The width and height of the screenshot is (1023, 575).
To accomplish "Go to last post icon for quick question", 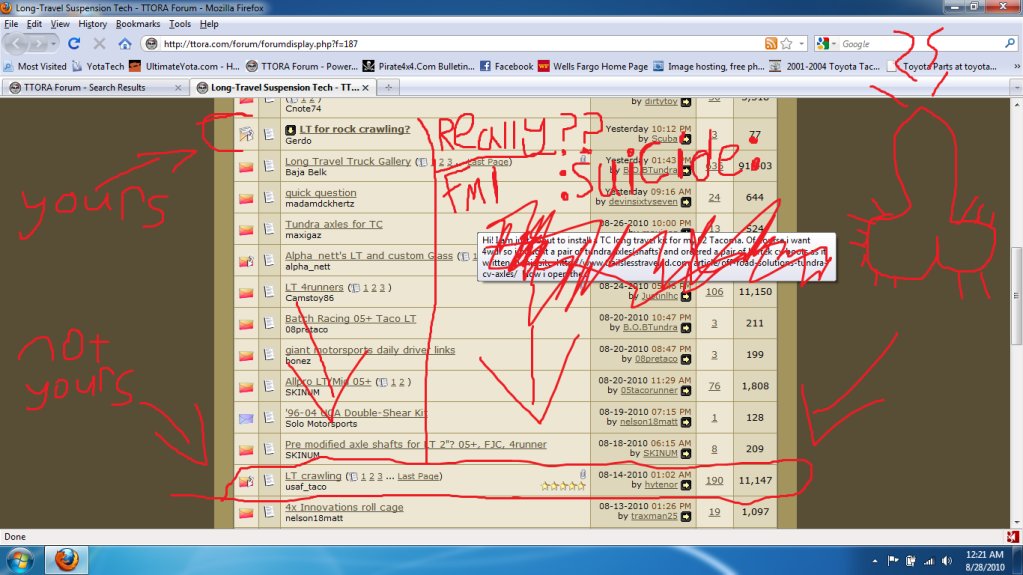I will coord(686,202).
